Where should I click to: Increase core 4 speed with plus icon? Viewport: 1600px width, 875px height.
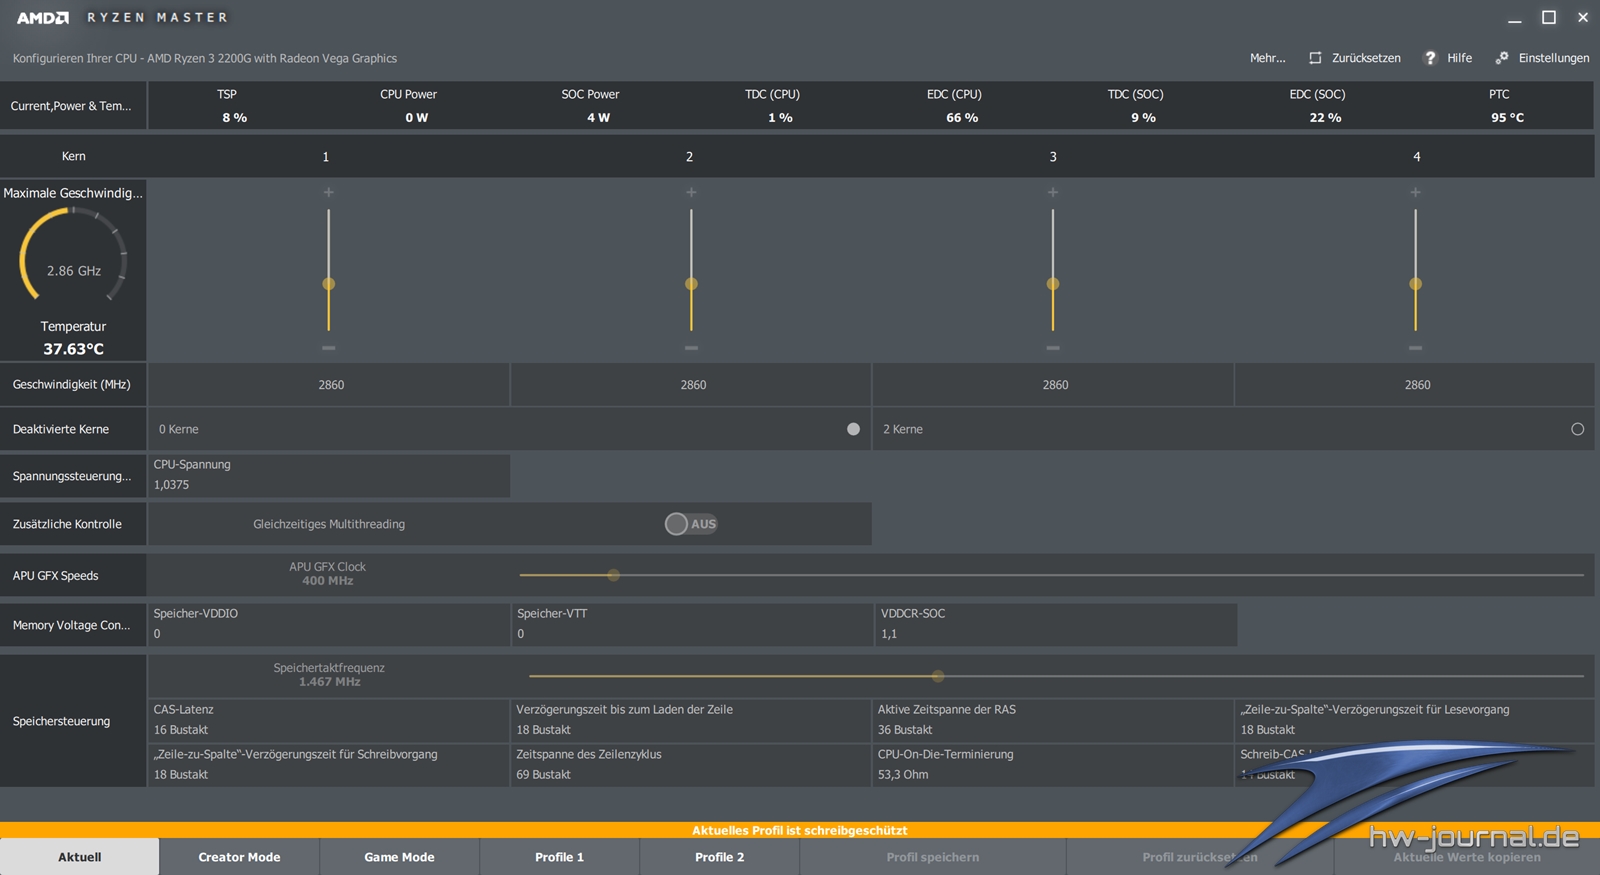click(x=1415, y=192)
